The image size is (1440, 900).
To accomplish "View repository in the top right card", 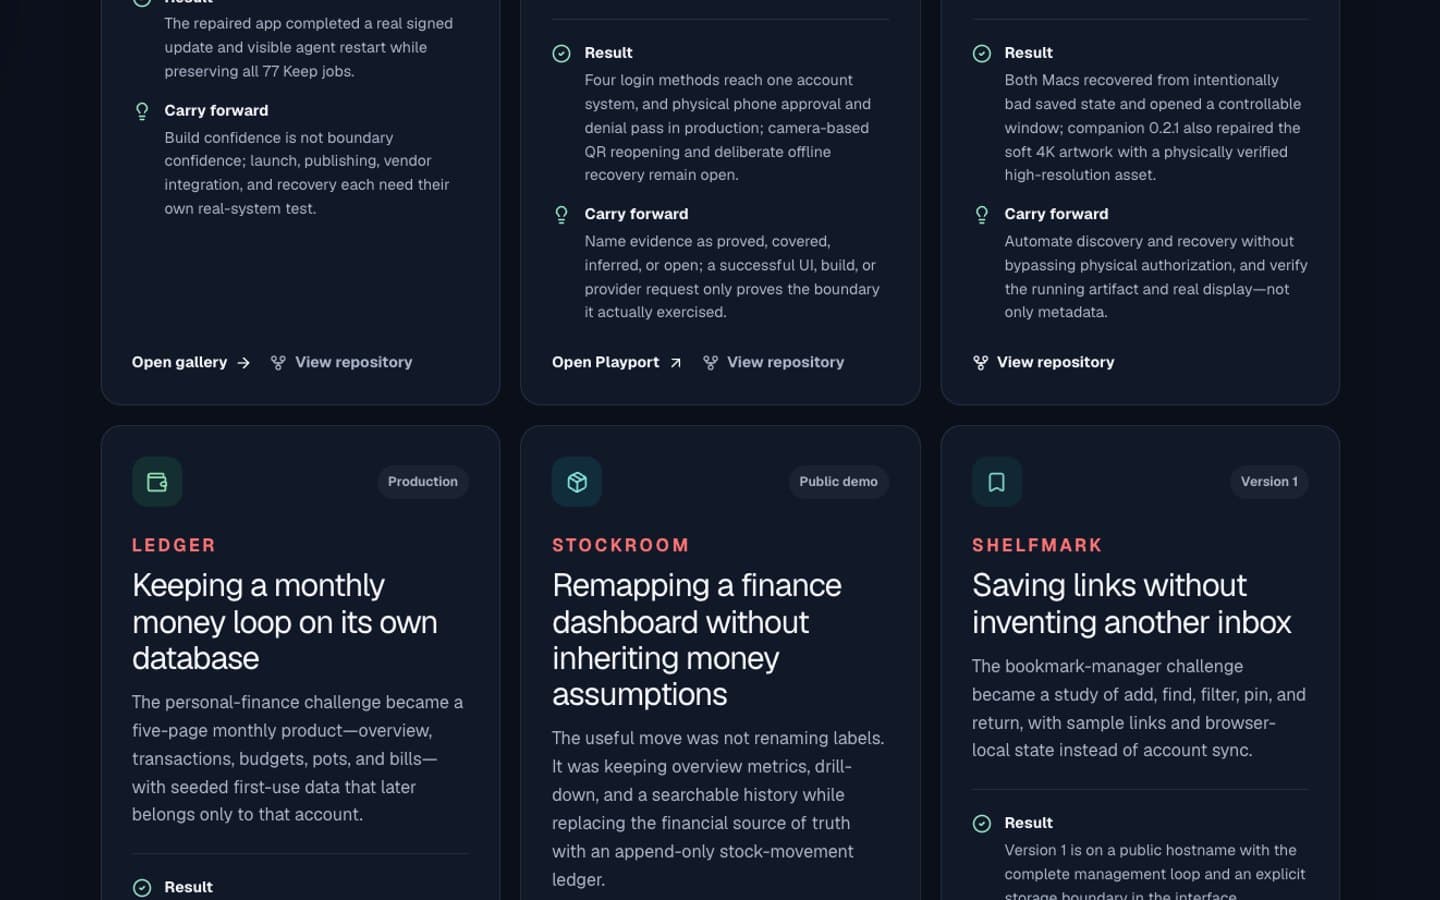I will point(1043,362).
